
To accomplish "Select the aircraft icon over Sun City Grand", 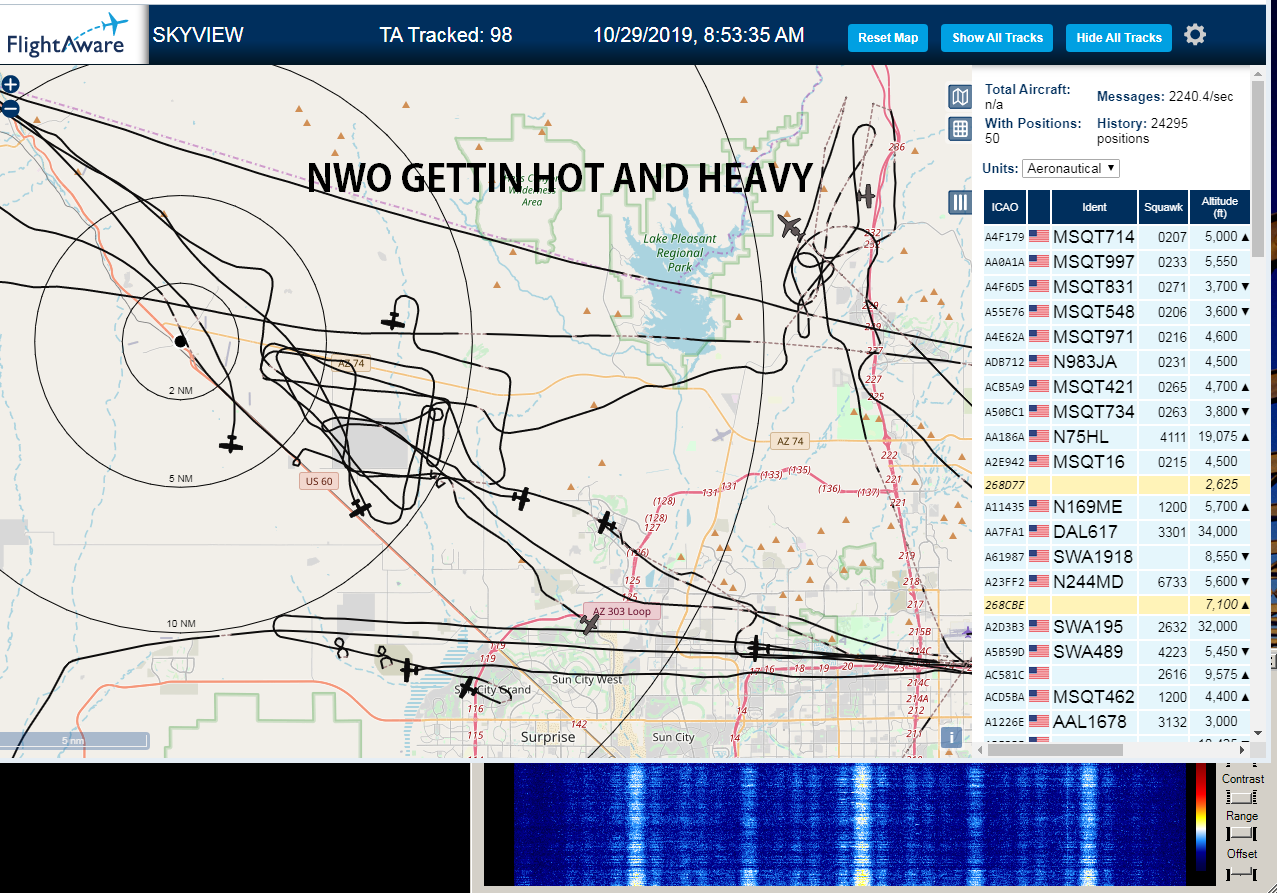I will point(468,688).
